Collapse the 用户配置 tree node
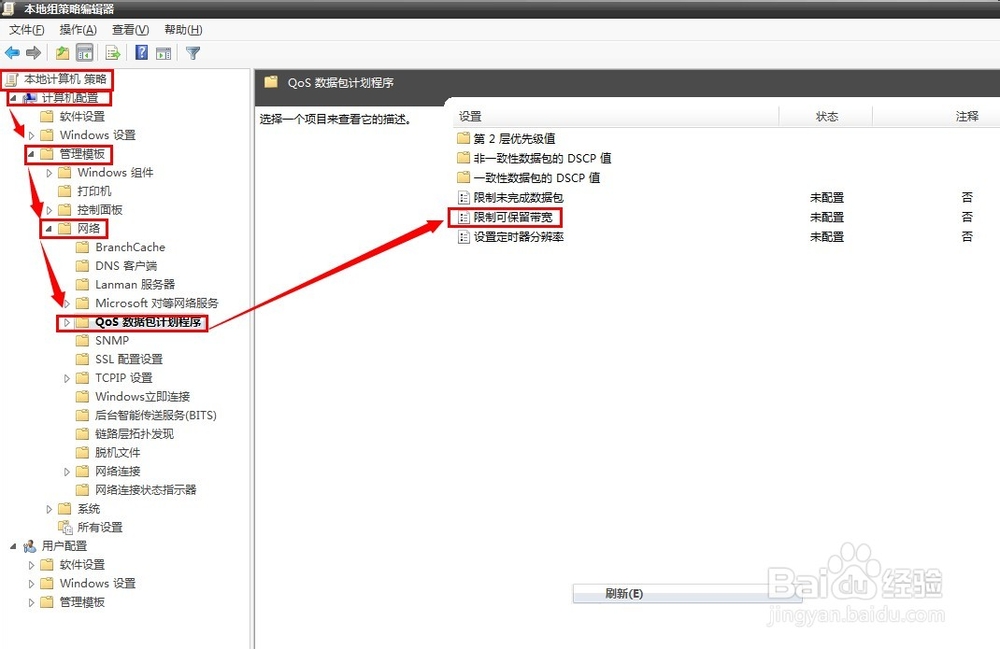 13,546
